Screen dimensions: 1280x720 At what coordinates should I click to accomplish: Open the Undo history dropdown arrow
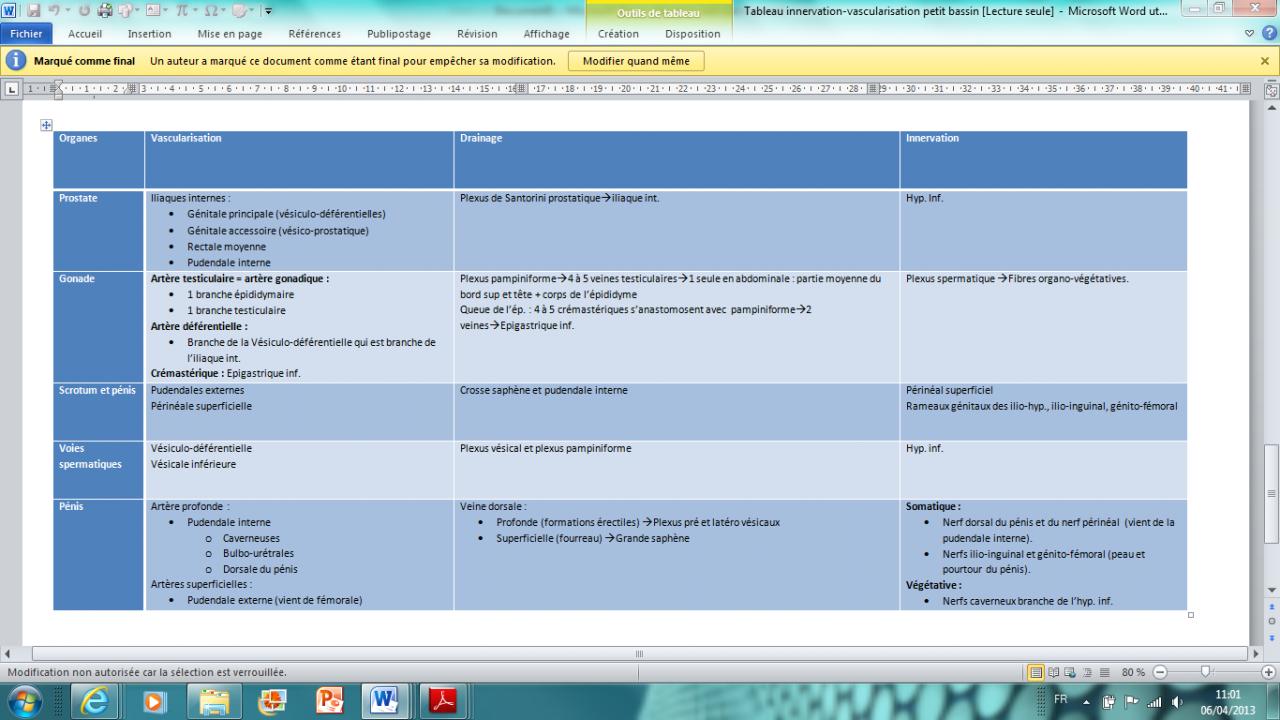(68, 11)
